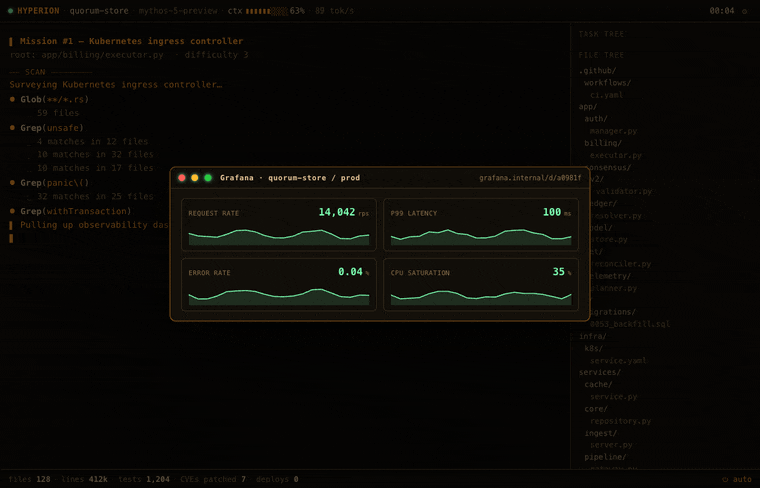
Task: Click the tests 1,204 status bar entry
Action: pos(144,479)
